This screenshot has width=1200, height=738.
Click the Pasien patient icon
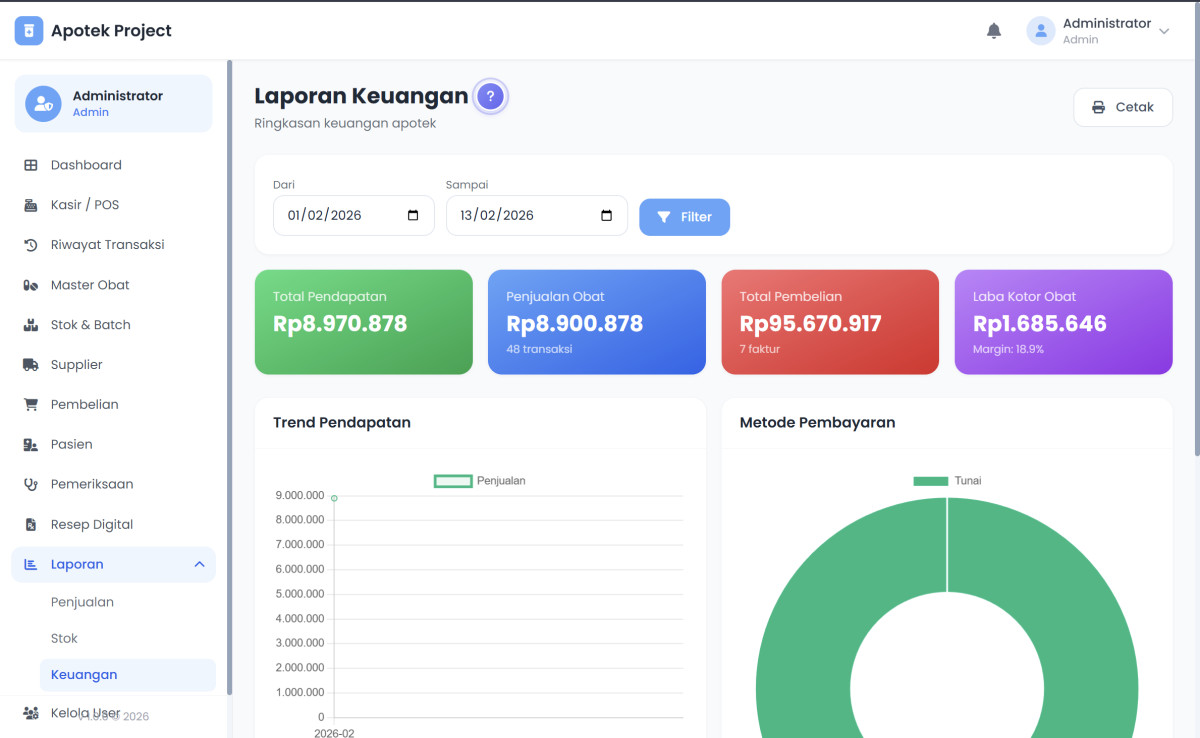31,444
